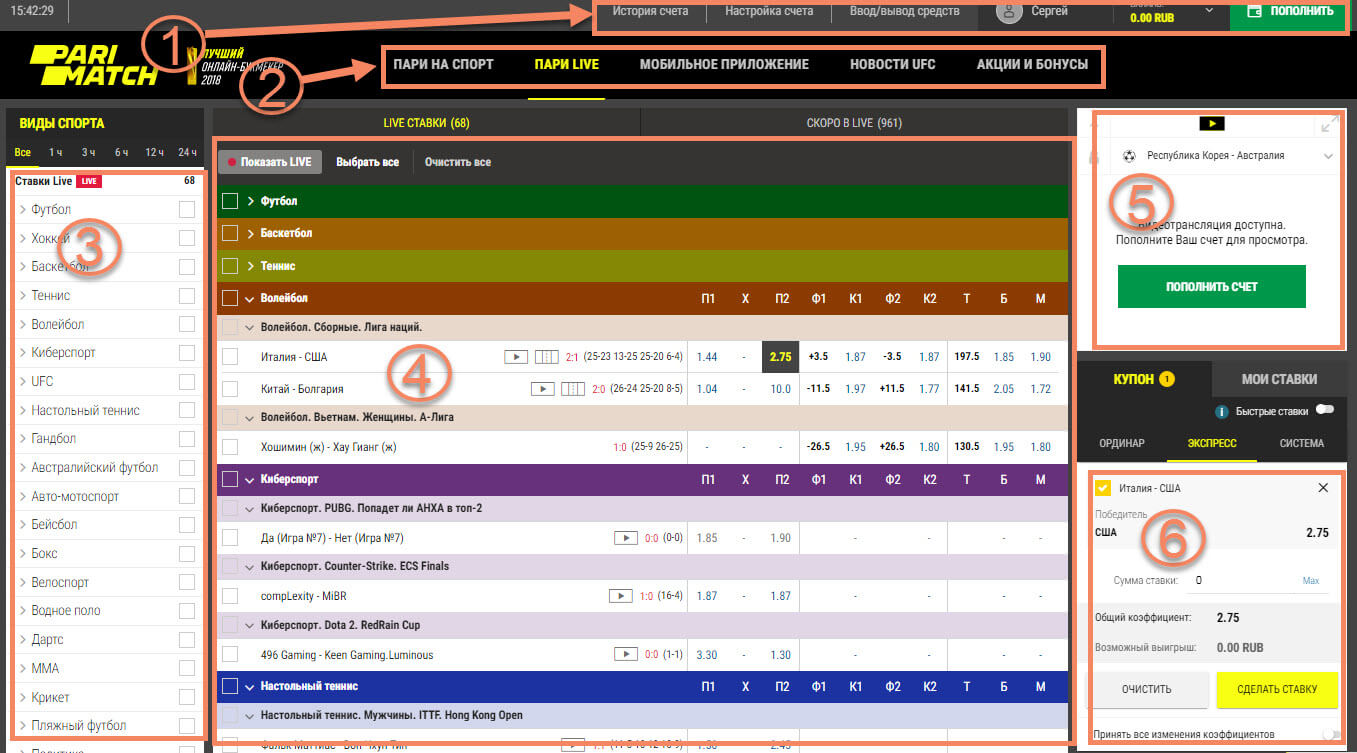This screenshot has width=1357, height=753.
Task: Open match tracker field icon for Китай - Болгария
Action: point(572,389)
